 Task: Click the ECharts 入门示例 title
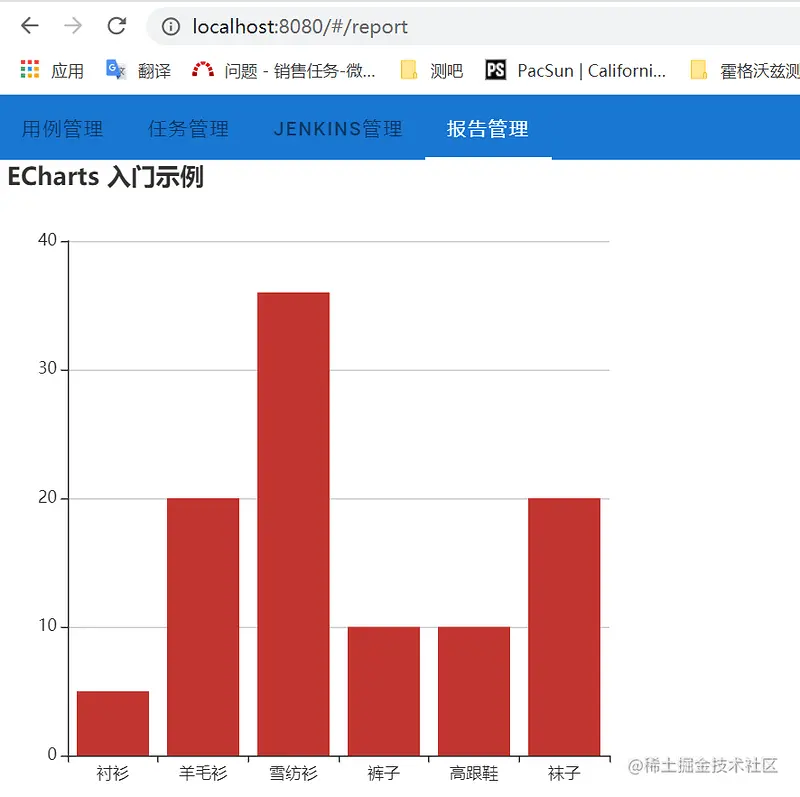tap(106, 177)
